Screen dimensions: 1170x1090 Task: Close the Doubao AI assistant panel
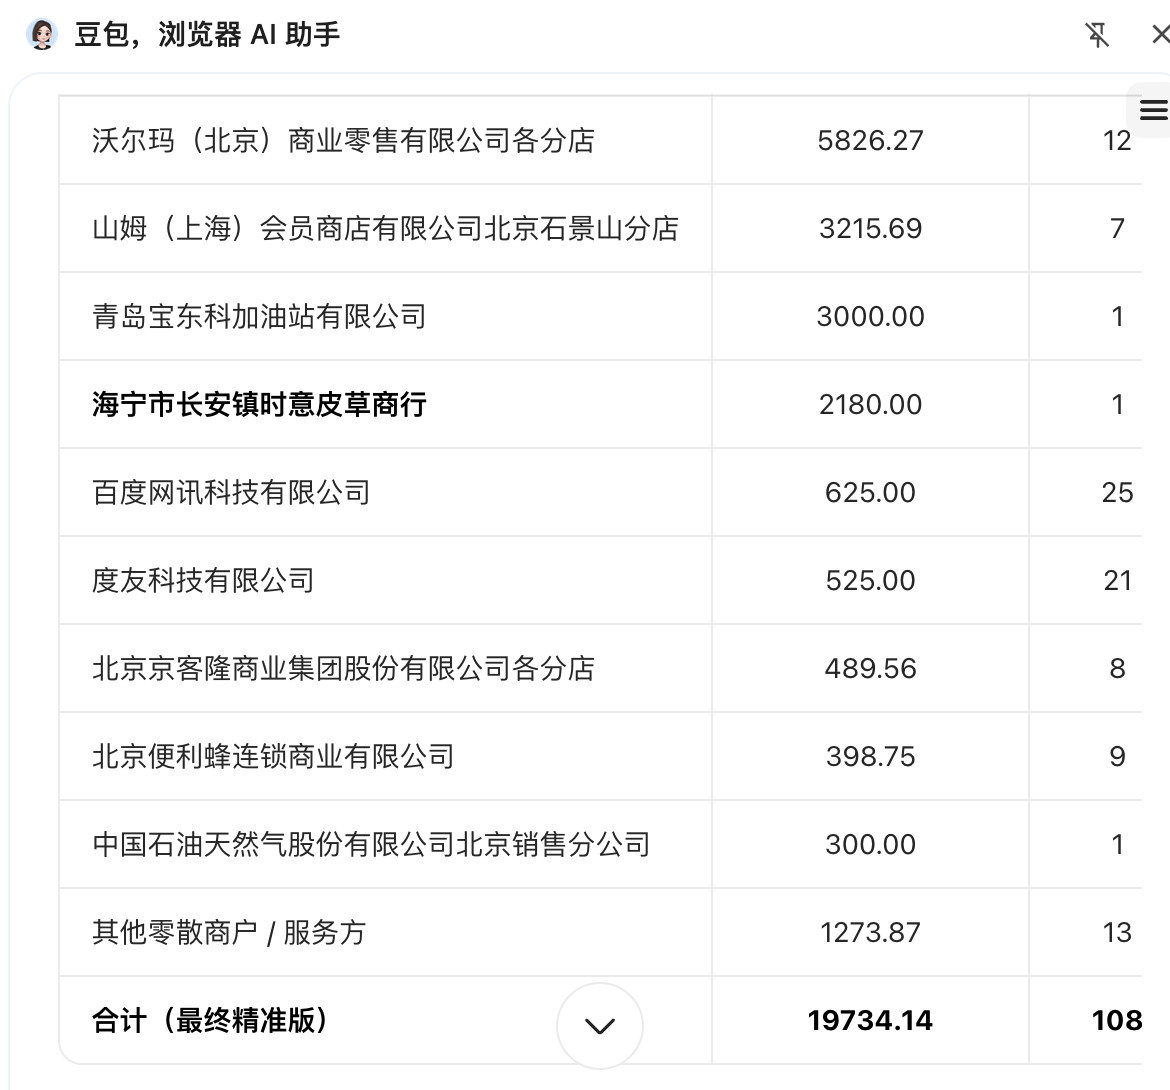(1159, 35)
